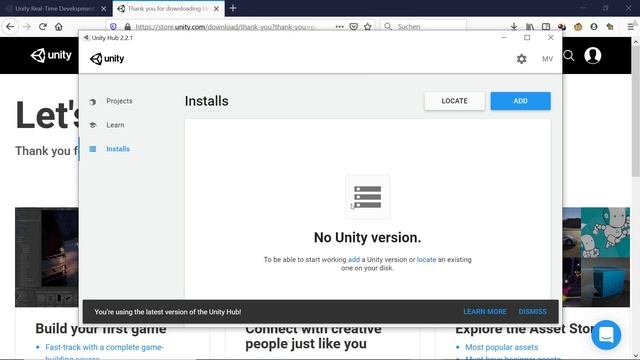Viewport: 640px width, 360px height.
Task: Open the Projects section in the sidebar
Action: (119, 101)
